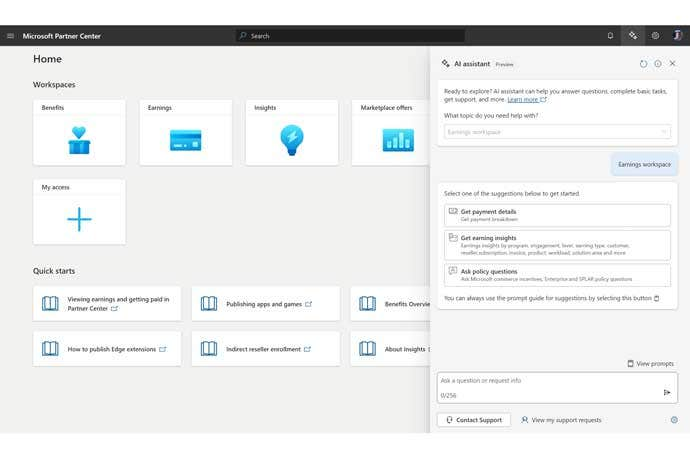Viewport: 690px width, 458px height.
Task: Open the Insights workspace tile
Action: [291, 132]
